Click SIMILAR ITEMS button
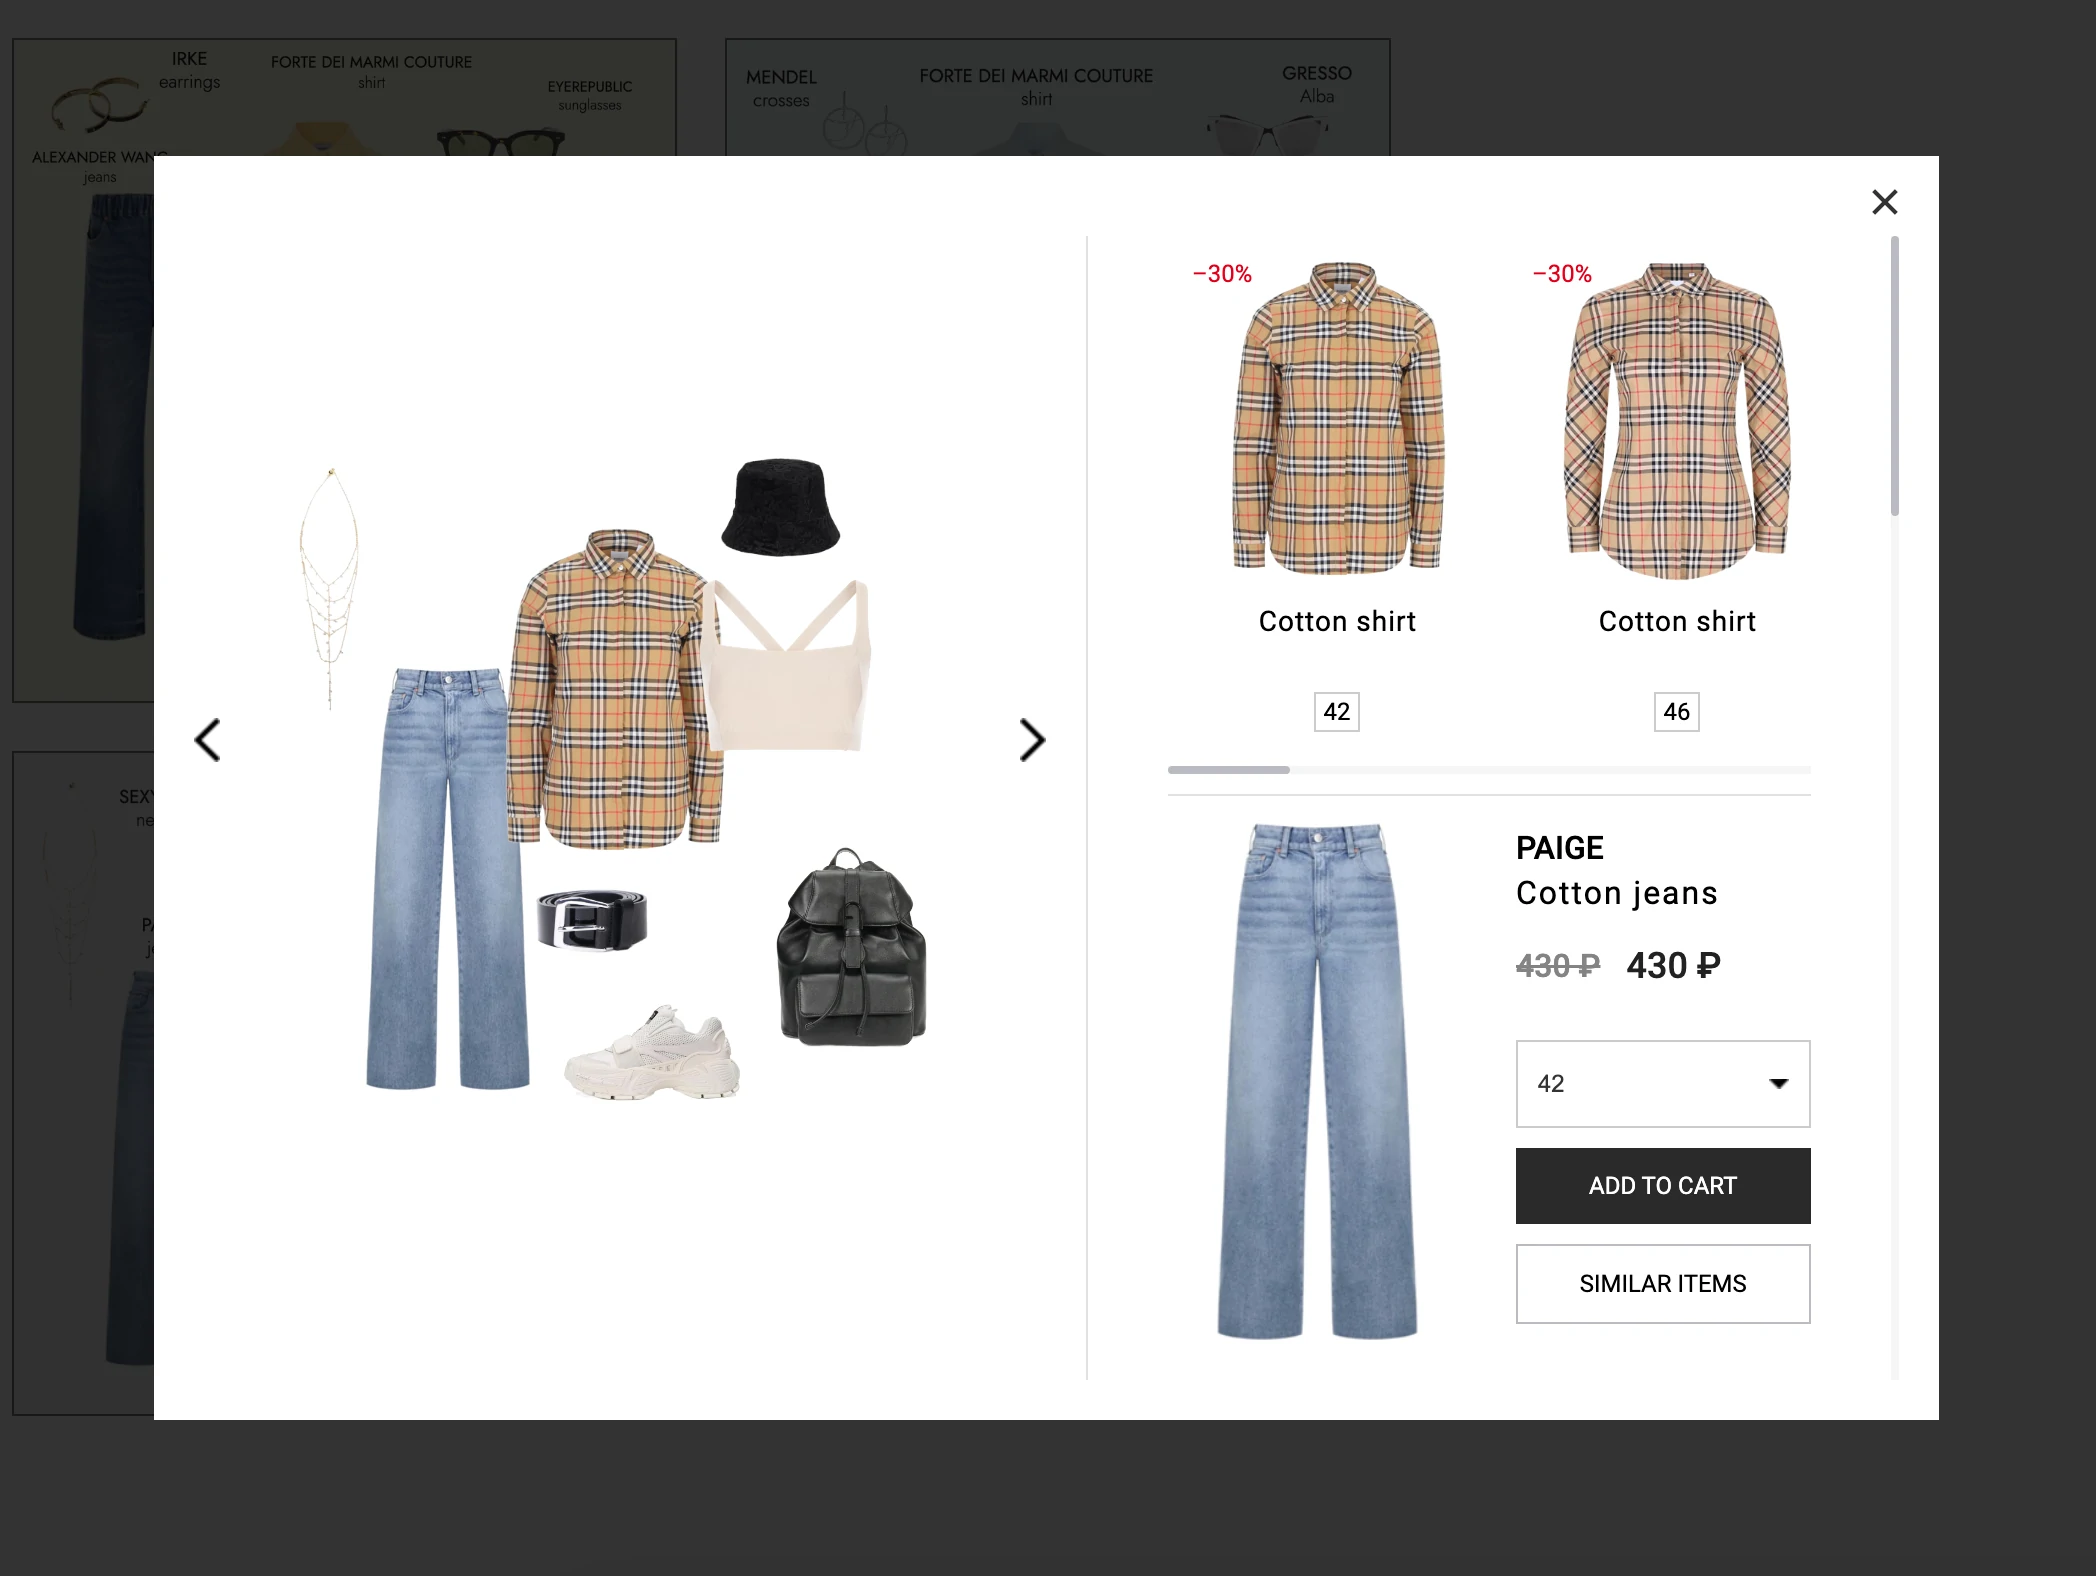The width and height of the screenshot is (2096, 1576). (x=1662, y=1283)
